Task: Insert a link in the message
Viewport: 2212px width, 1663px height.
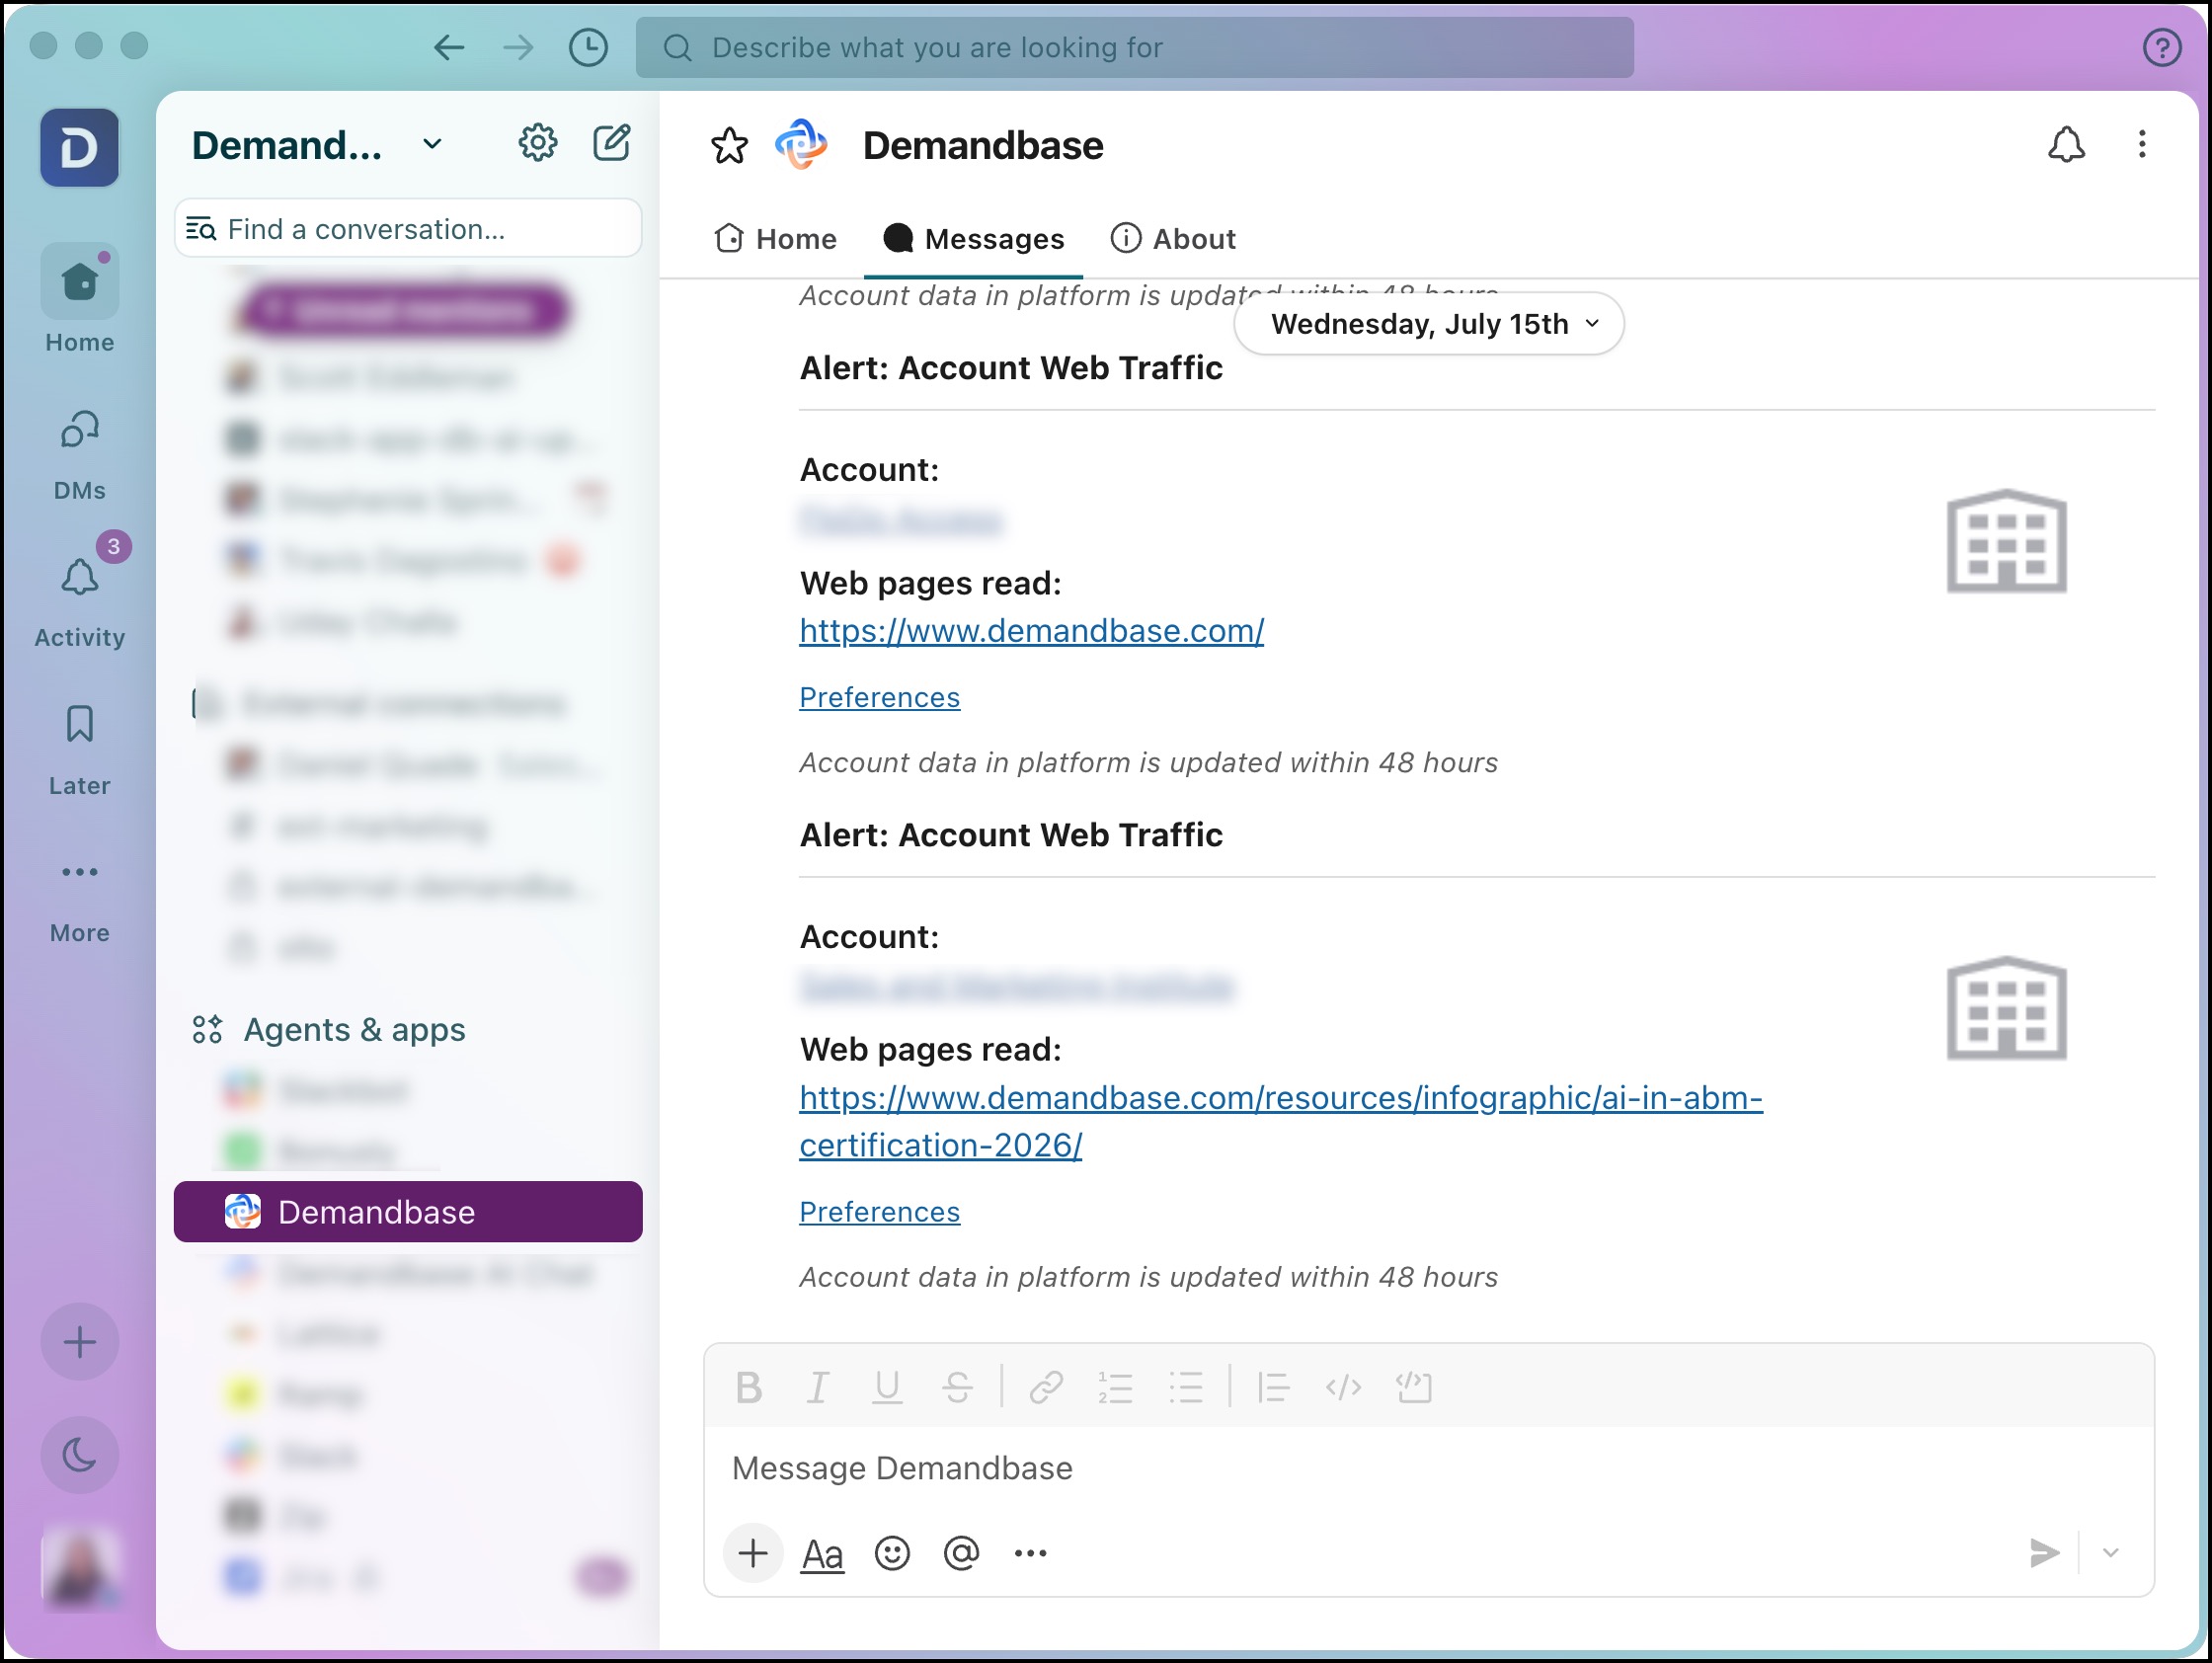Action: (x=1046, y=1388)
